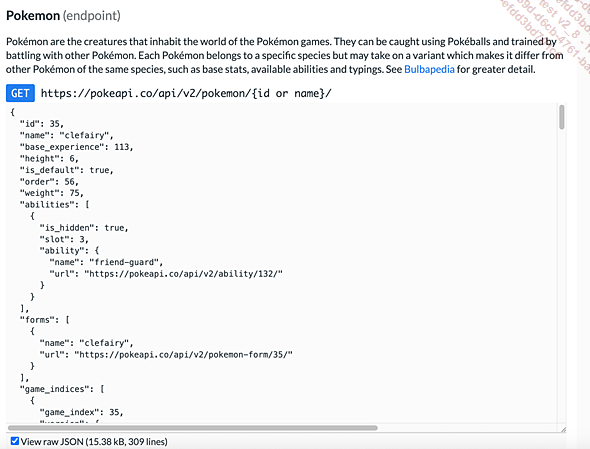Click the "forms" array key

(x=35, y=320)
